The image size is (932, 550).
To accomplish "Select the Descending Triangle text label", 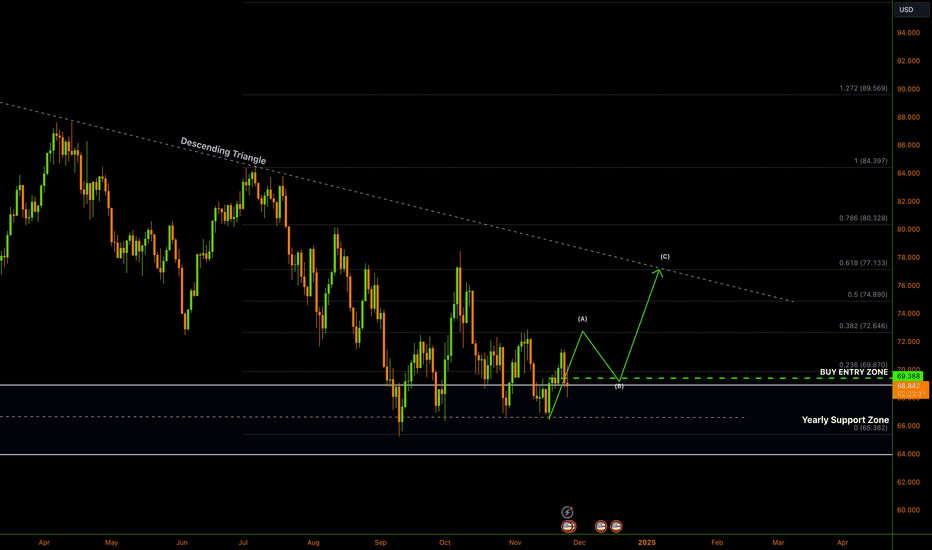I will (x=223, y=151).
